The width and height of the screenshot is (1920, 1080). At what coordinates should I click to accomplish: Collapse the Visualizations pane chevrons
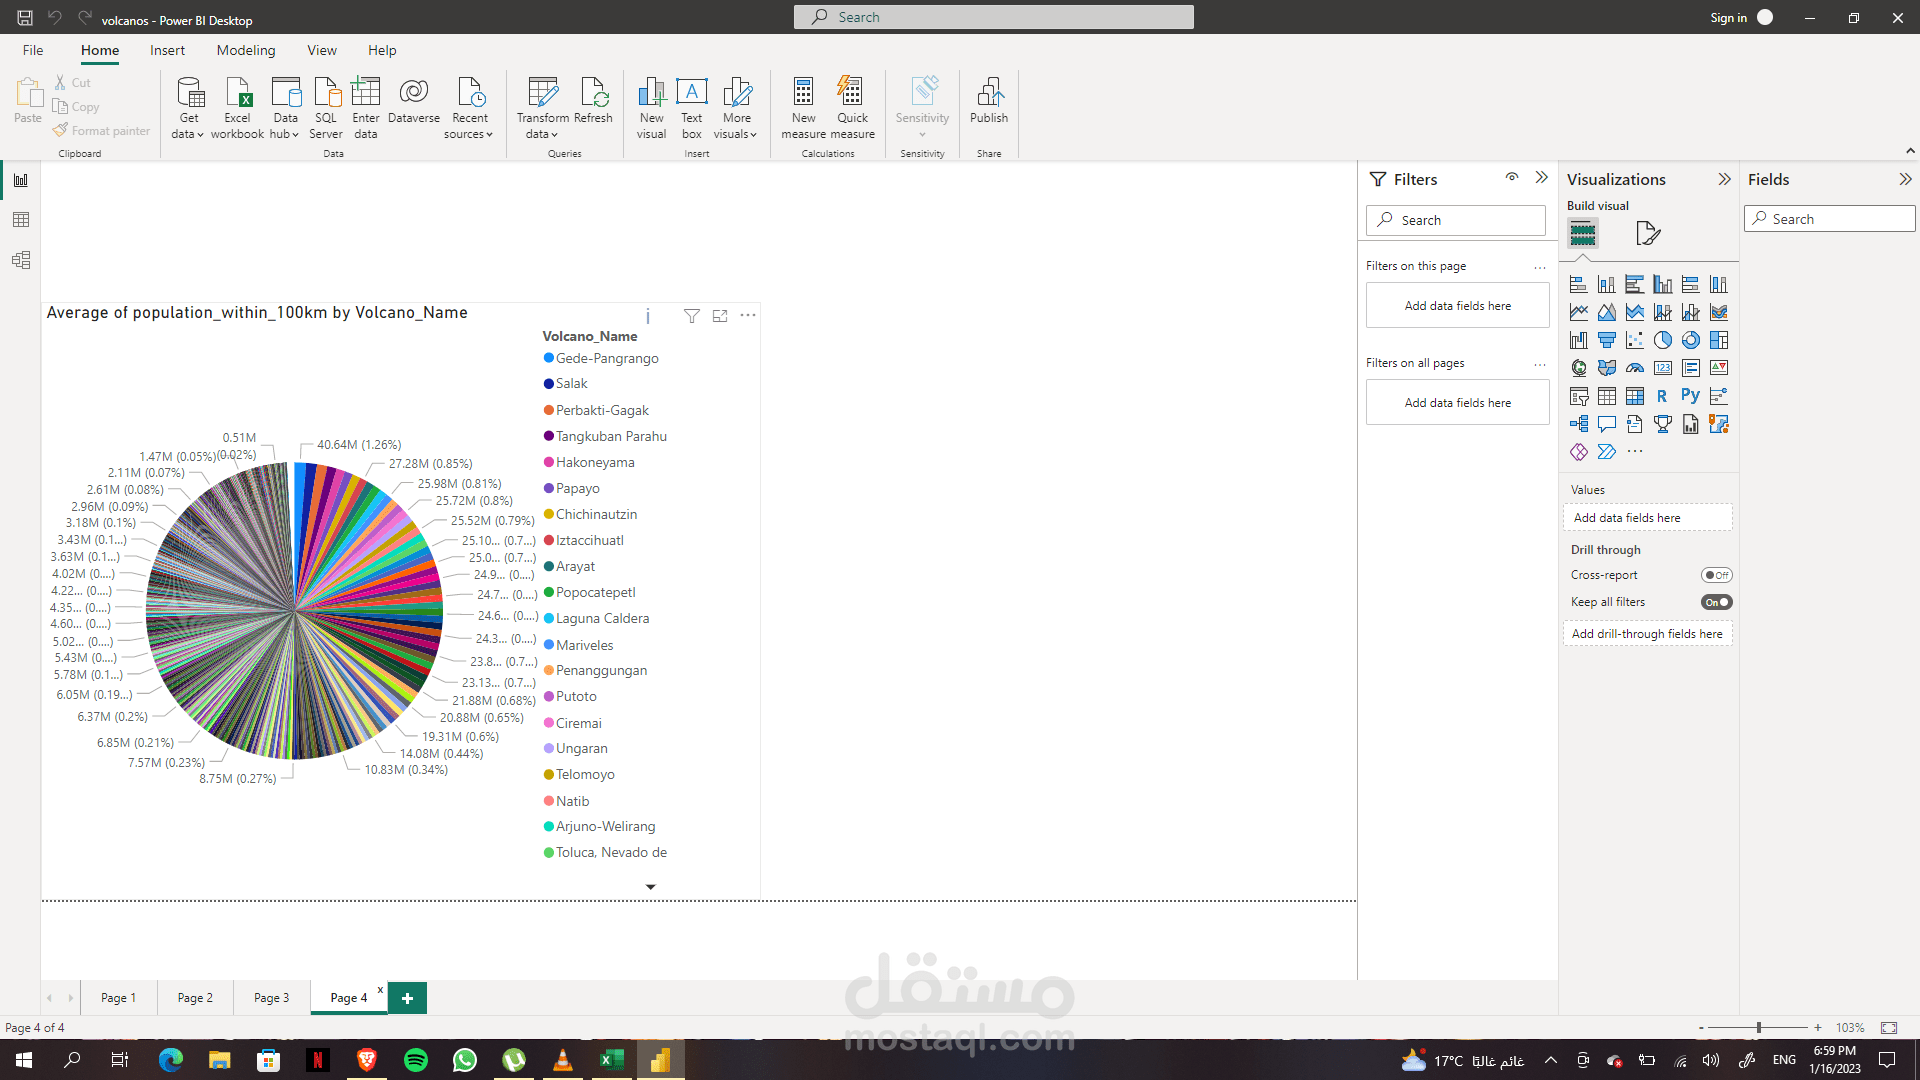1724,179
